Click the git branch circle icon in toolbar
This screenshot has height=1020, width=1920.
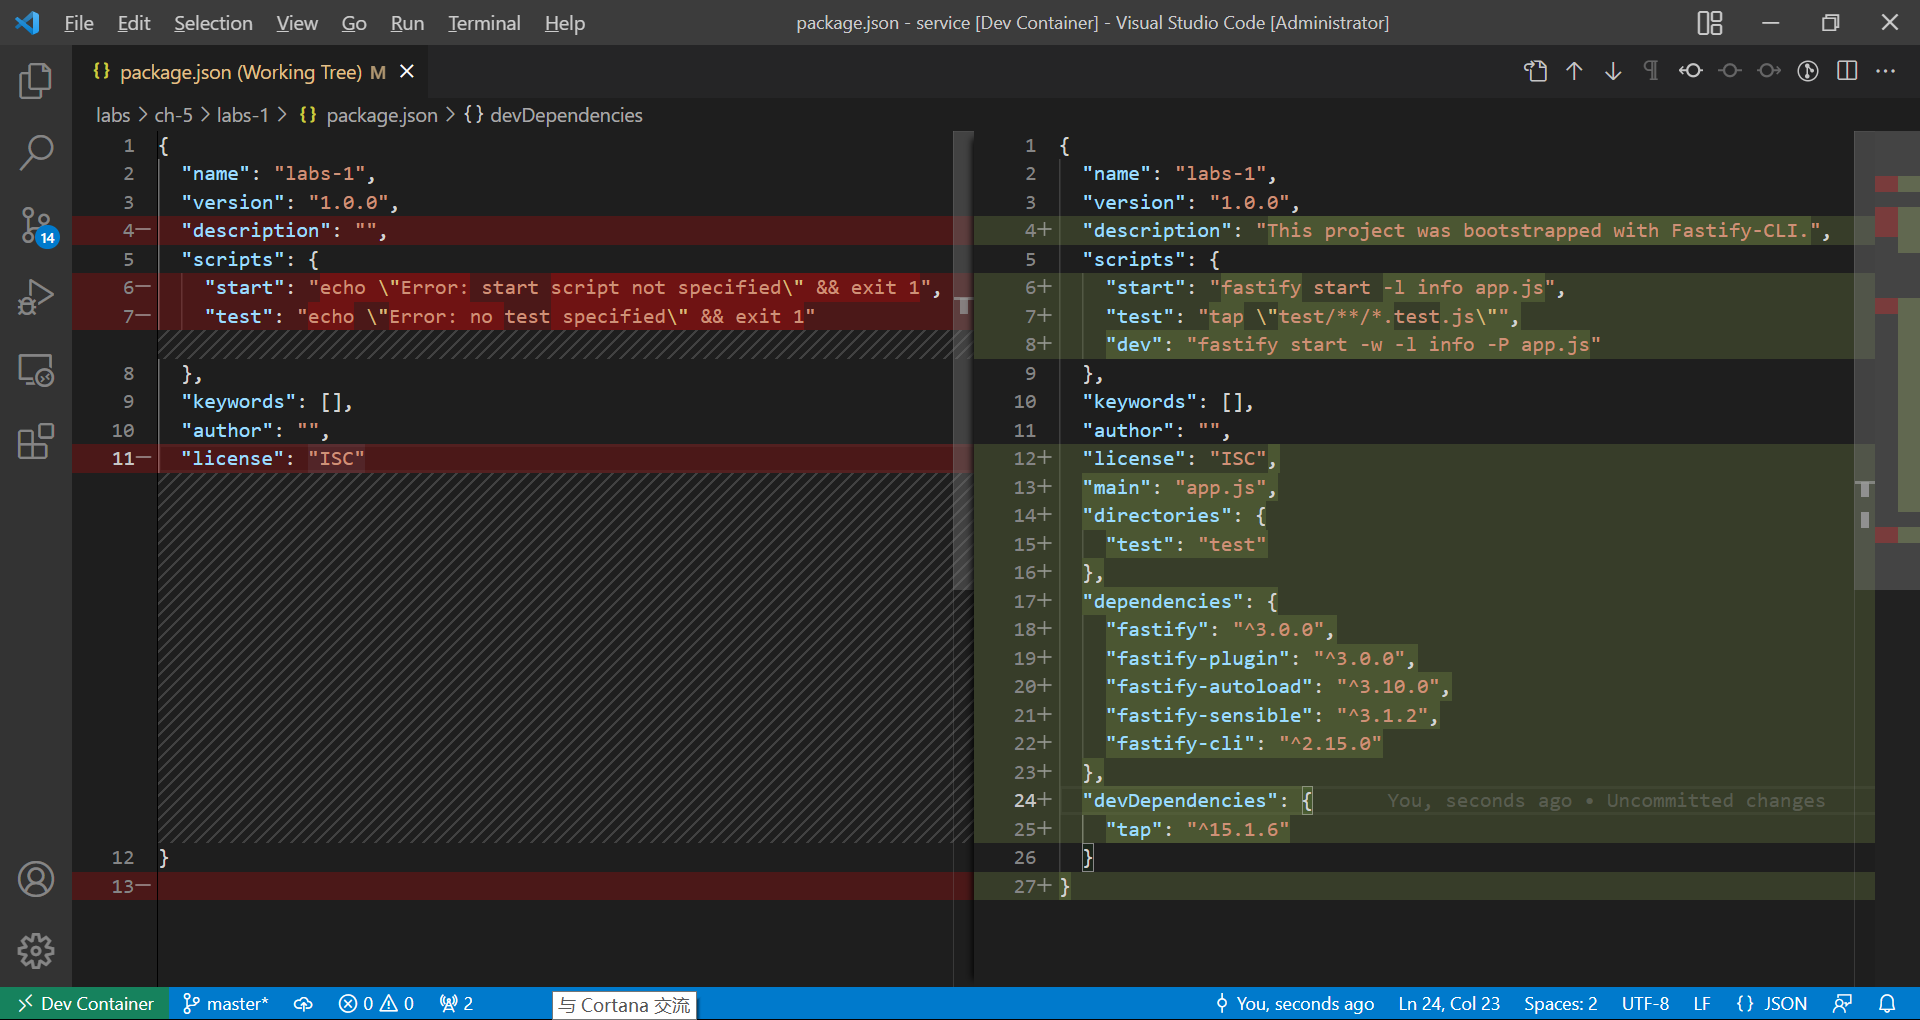1808,71
